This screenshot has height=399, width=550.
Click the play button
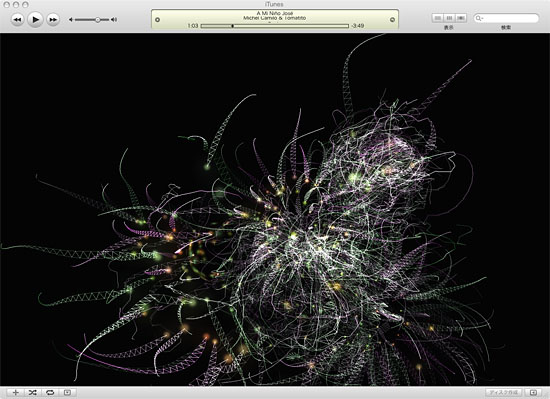[35, 19]
